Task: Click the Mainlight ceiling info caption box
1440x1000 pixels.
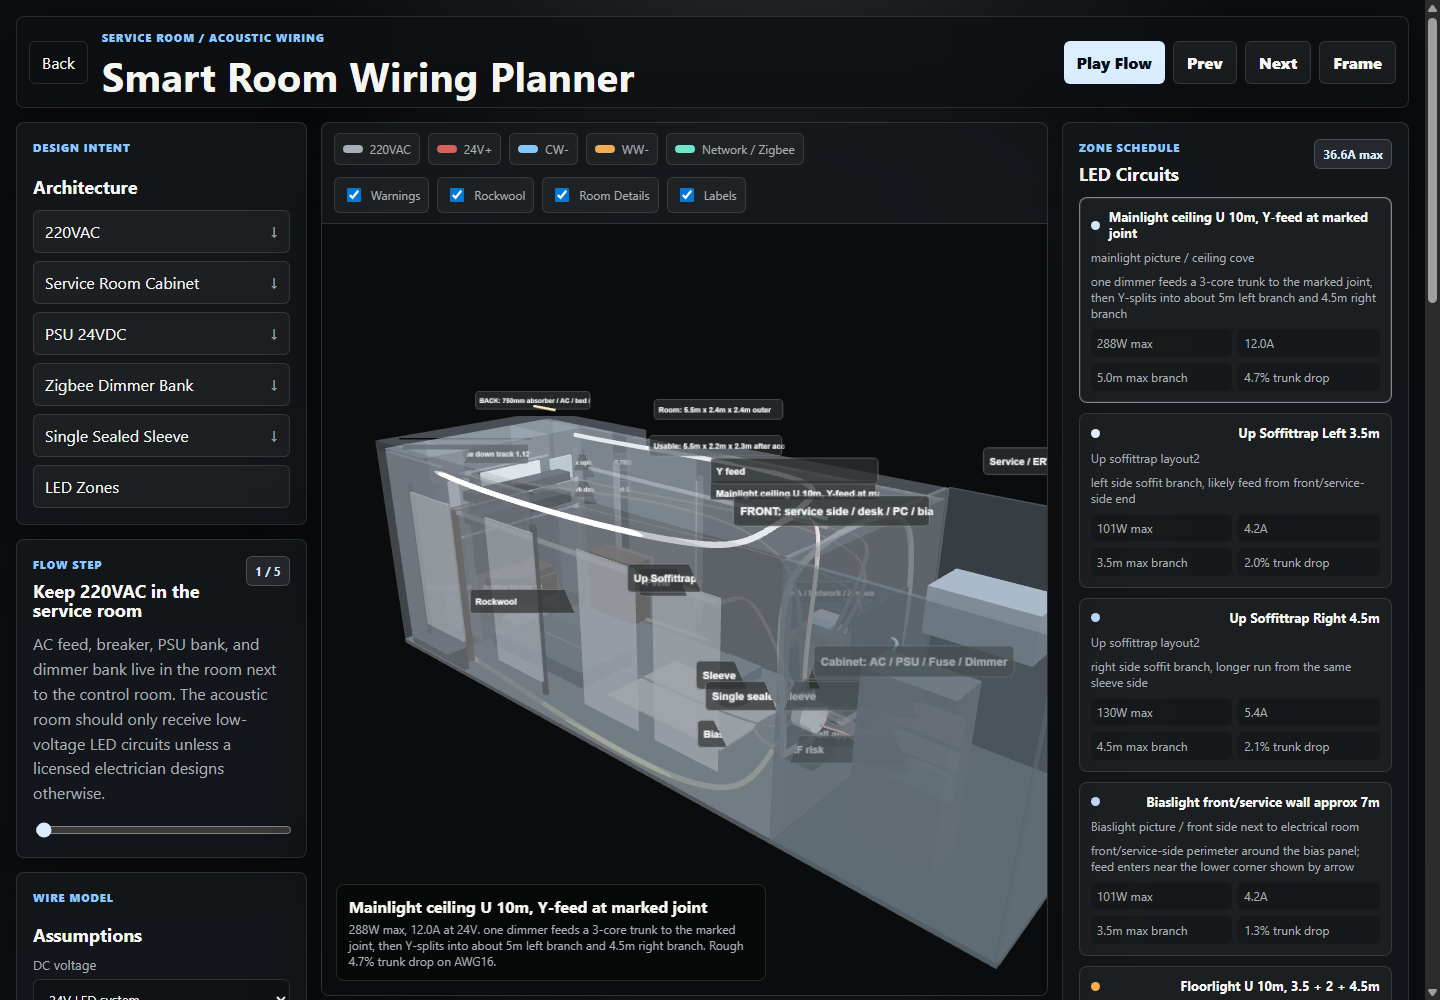Action: pos(551,932)
